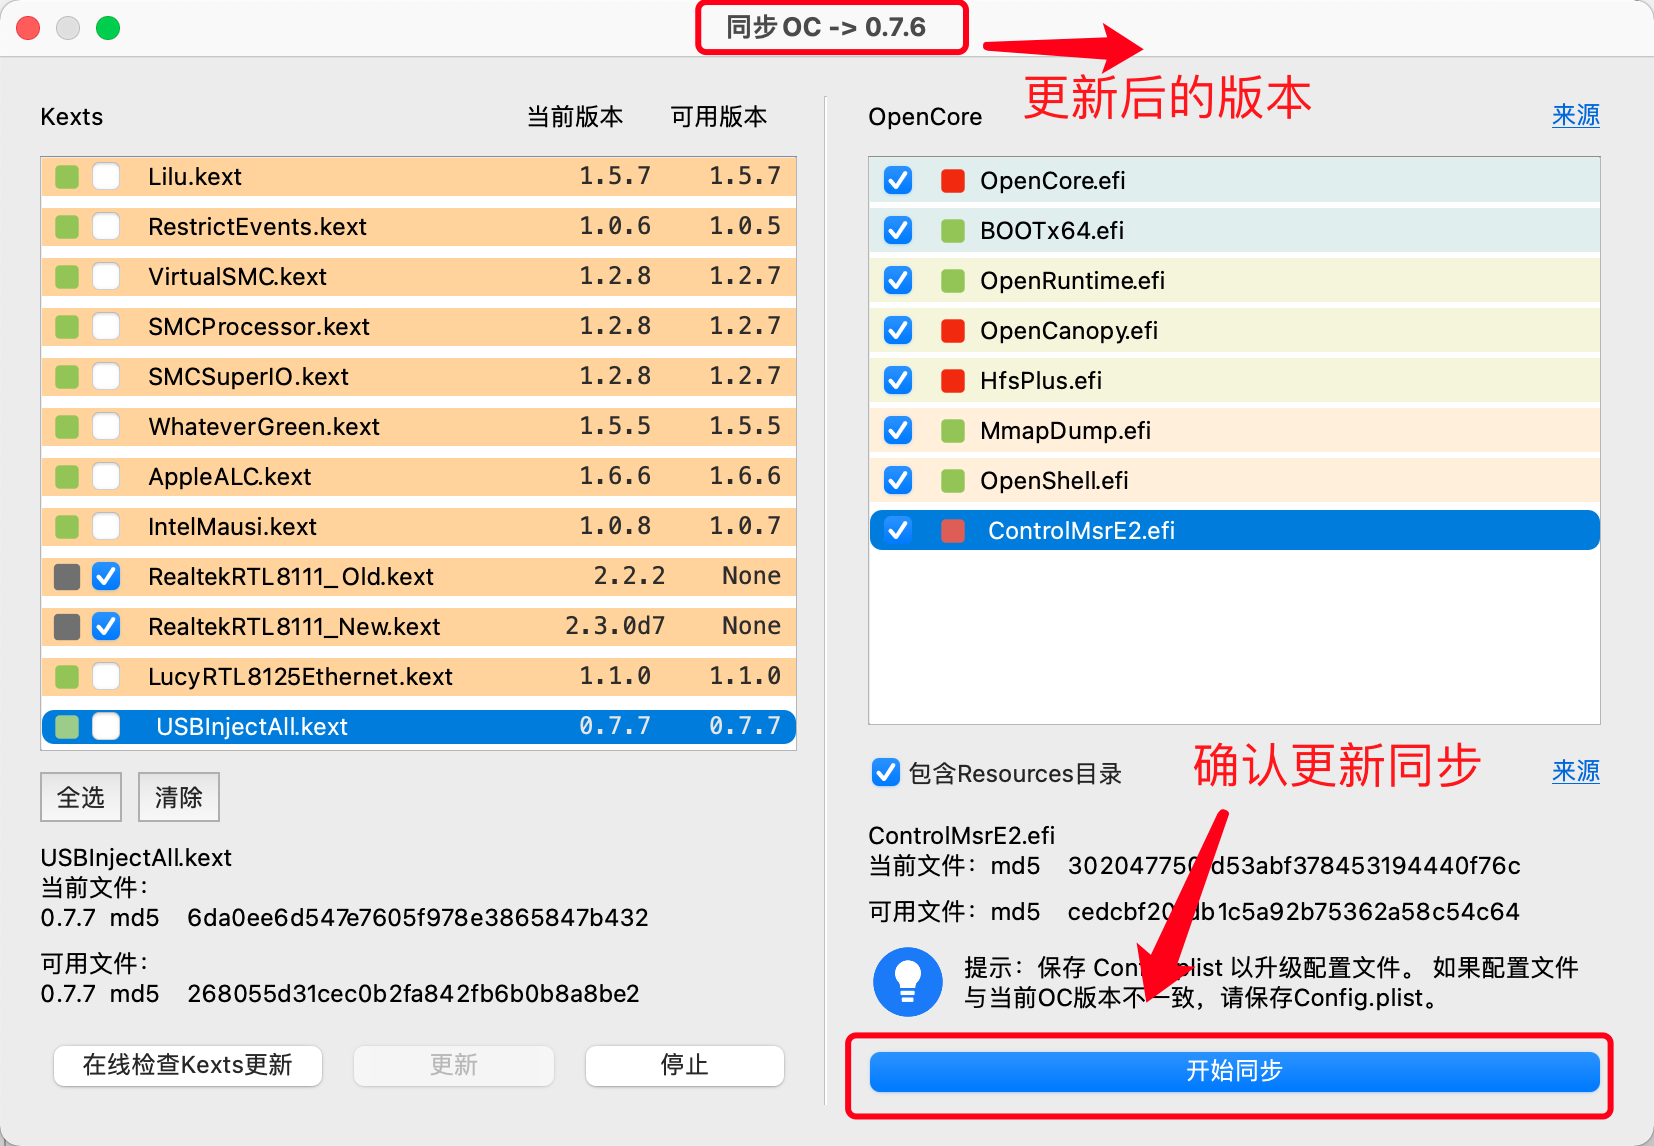Click the status square beside RestrictEvents.kext
Image resolution: width=1654 pixels, height=1146 pixels.
[67, 227]
